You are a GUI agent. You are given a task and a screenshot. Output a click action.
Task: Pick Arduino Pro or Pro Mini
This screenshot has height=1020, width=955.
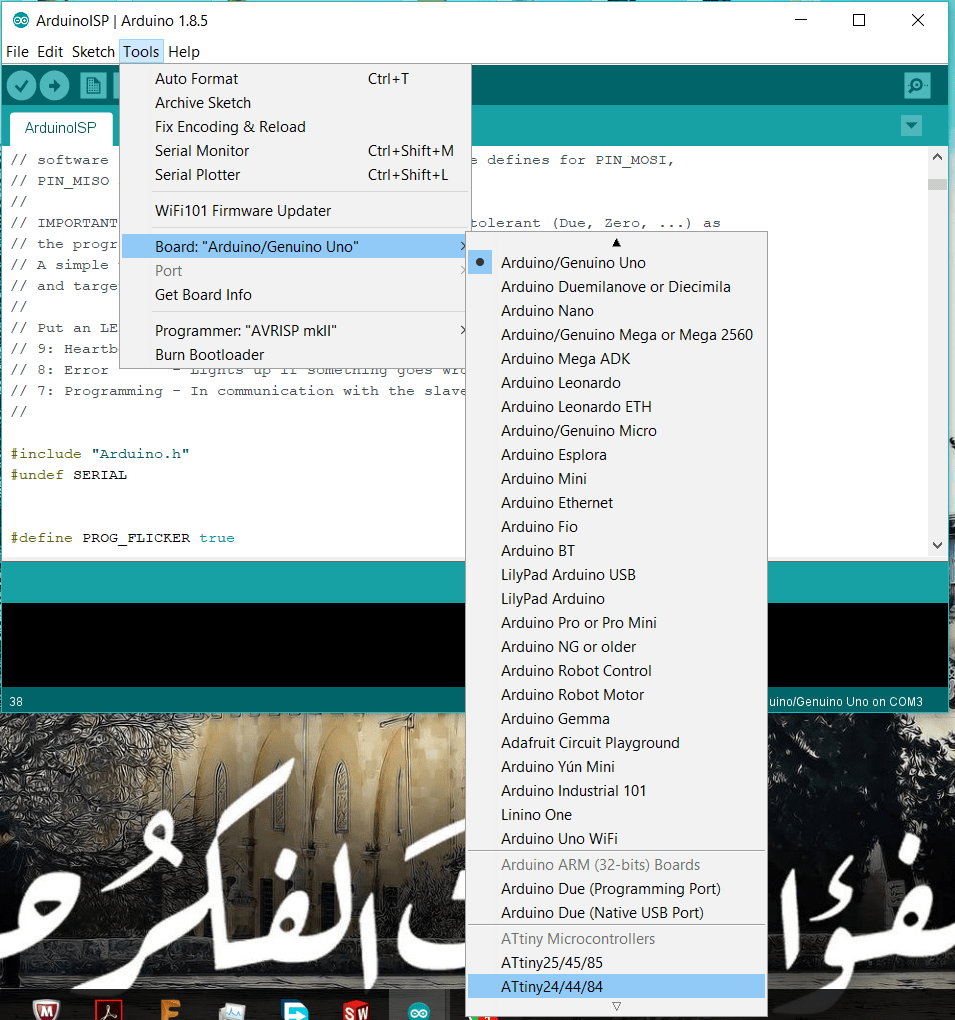(616, 623)
